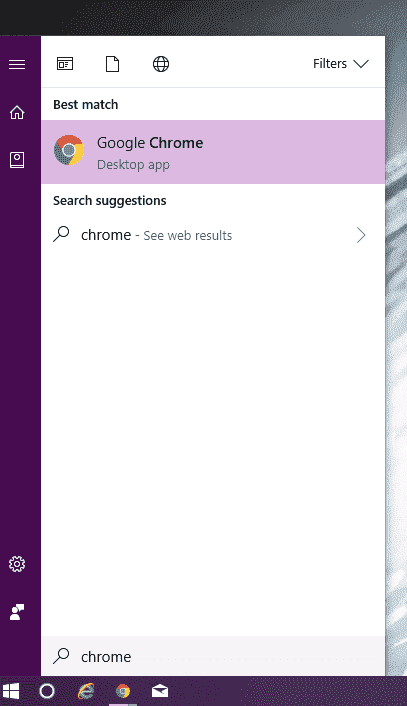Open the Notebook icon in sidebar
Screen dimensions: 407x706
pyautogui.click(x=17, y=160)
